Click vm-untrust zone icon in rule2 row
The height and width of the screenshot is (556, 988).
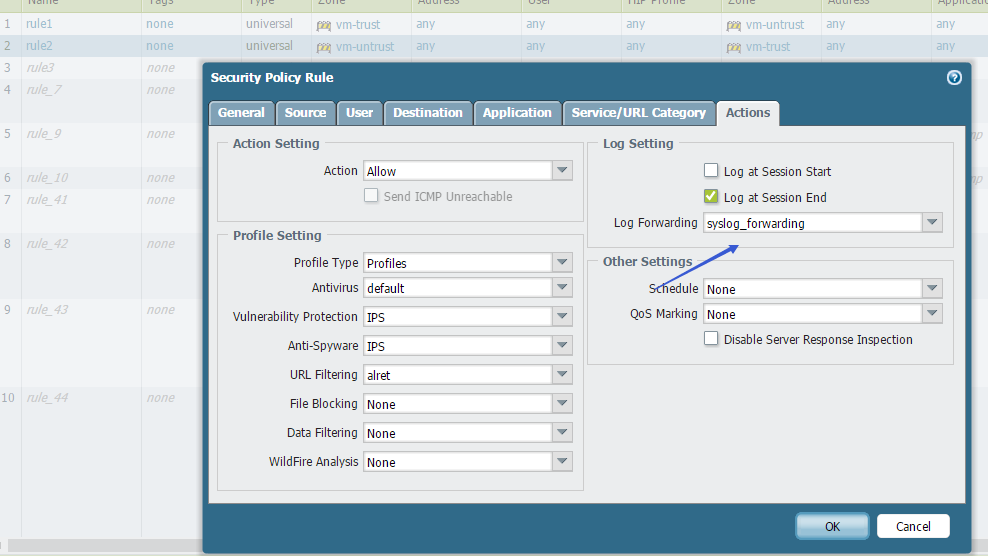pyautogui.click(x=324, y=47)
